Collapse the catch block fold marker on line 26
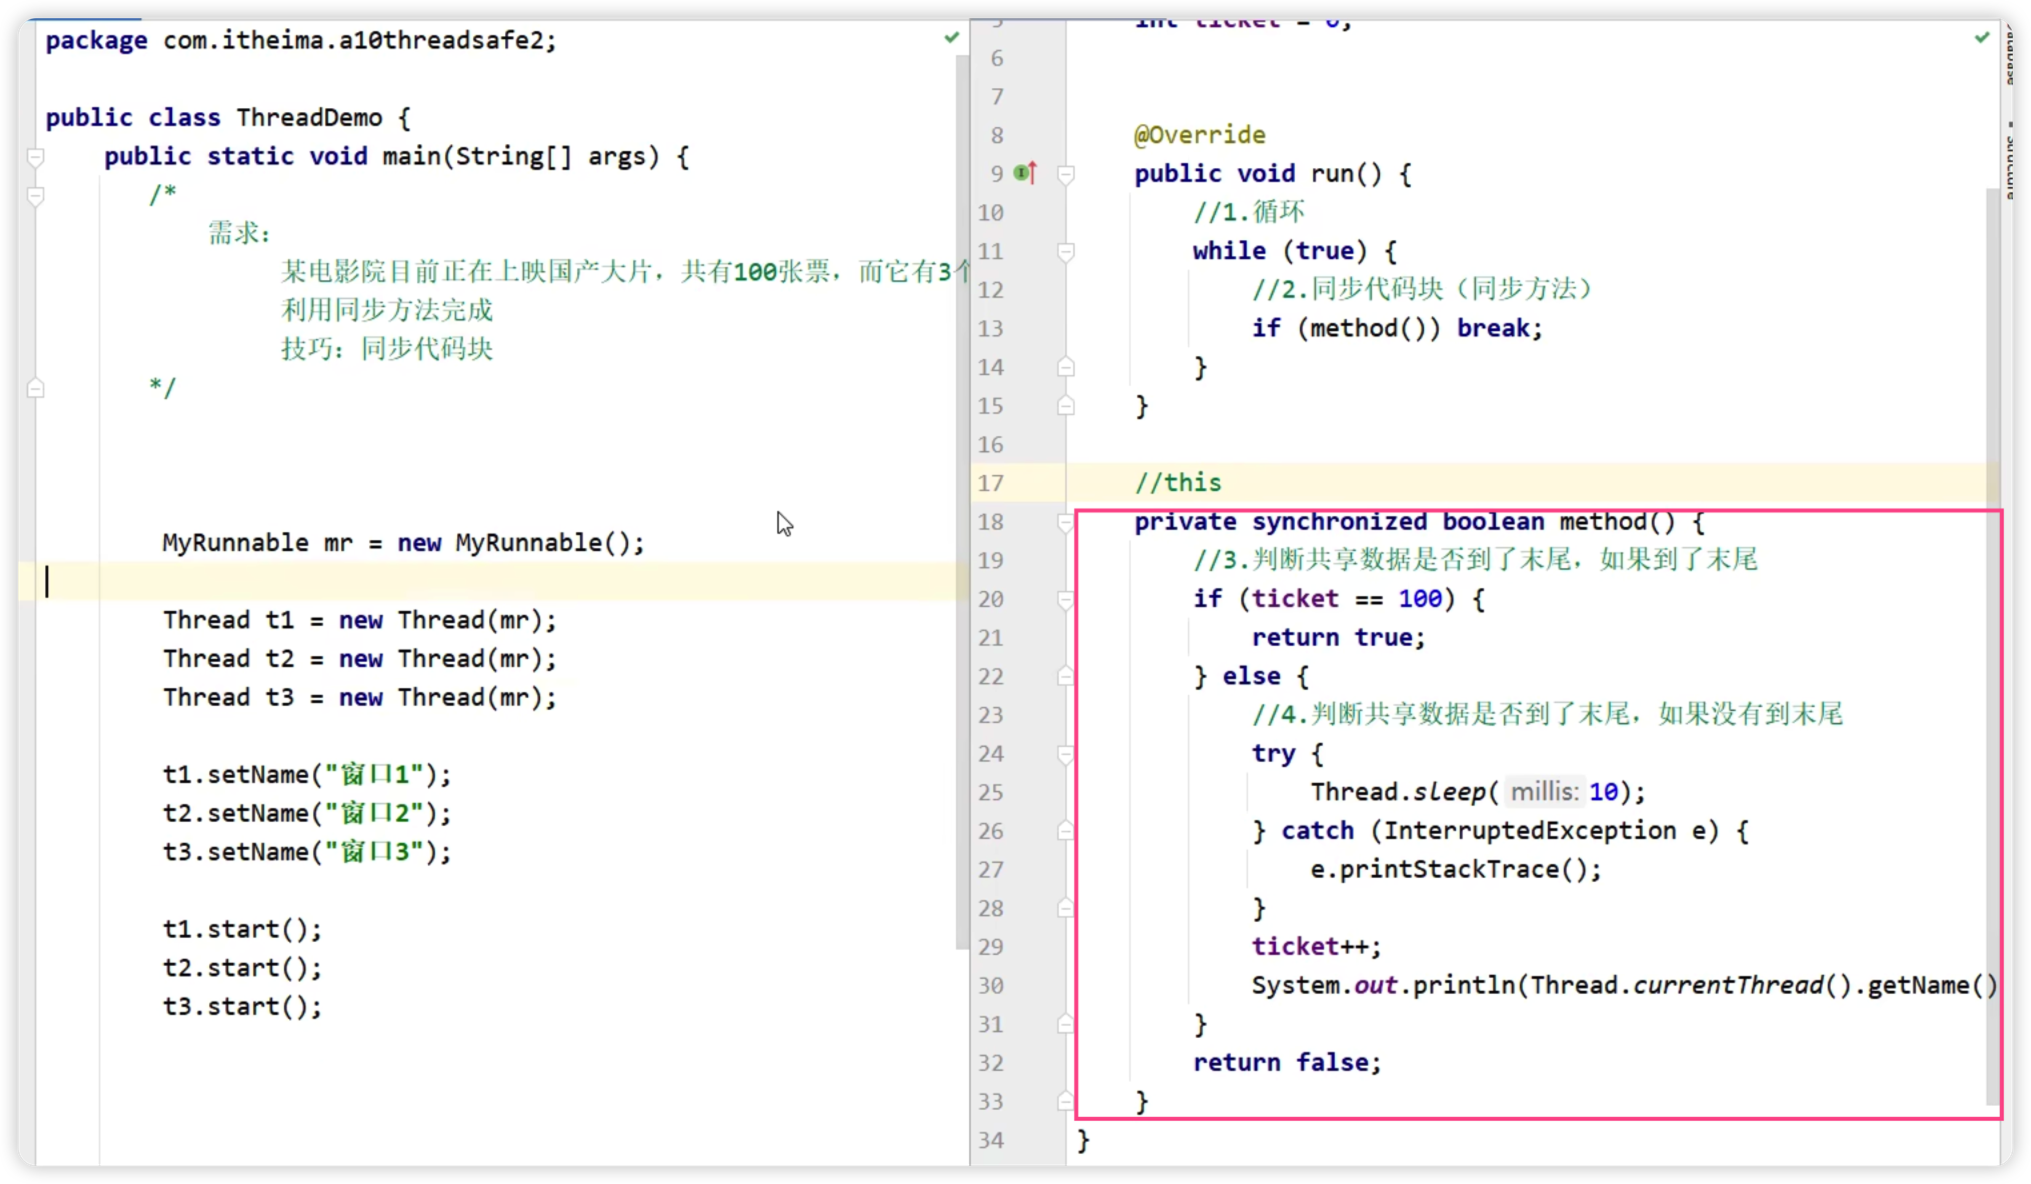The height and width of the screenshot is (1184, 2031). click(1066, 831)
